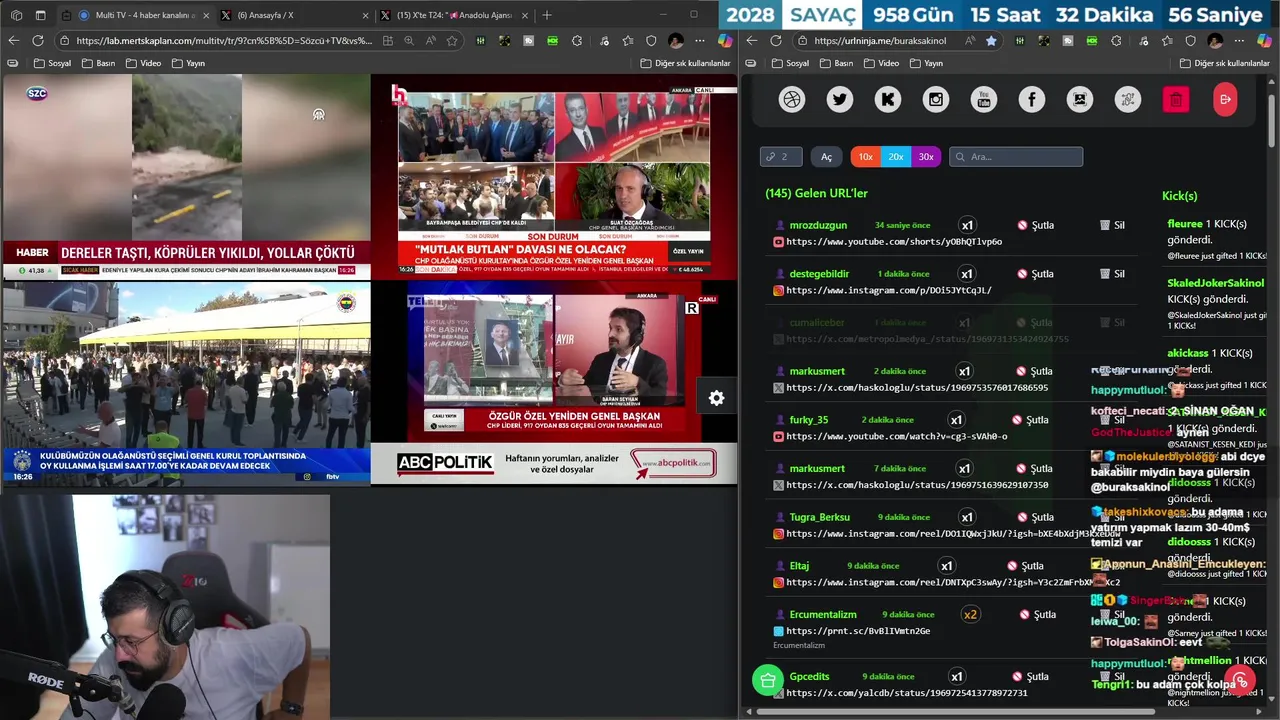Screen dimensions: 1280x720
Task: Open destegebildir's Instagram post link
Action: point(889,291)
